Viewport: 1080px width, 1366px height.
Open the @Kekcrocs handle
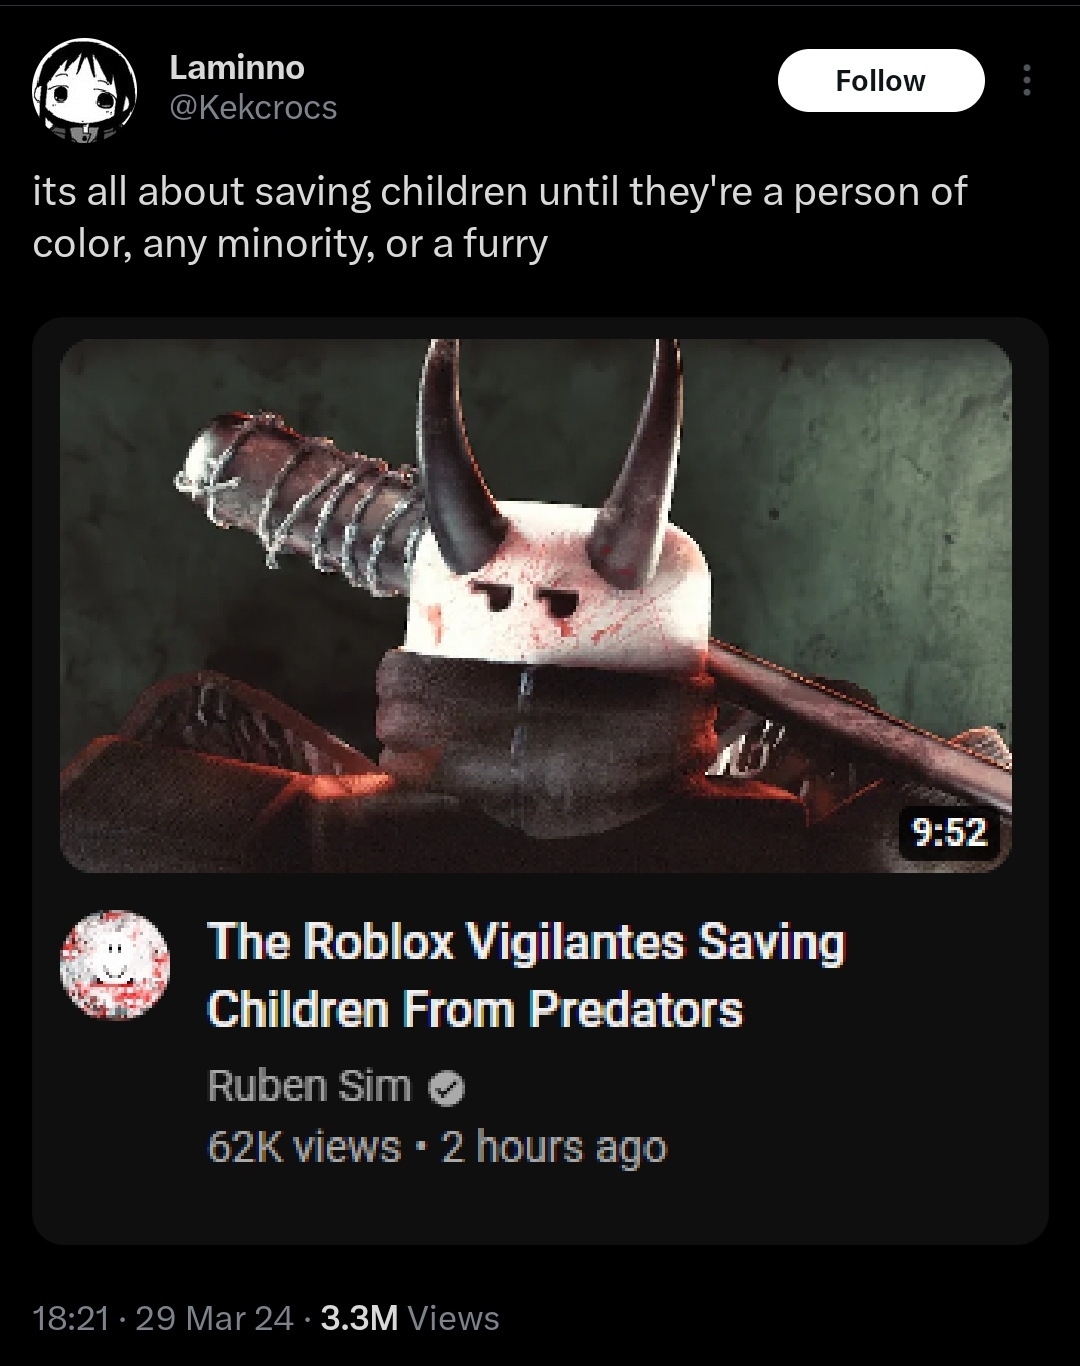coord(253,107)
